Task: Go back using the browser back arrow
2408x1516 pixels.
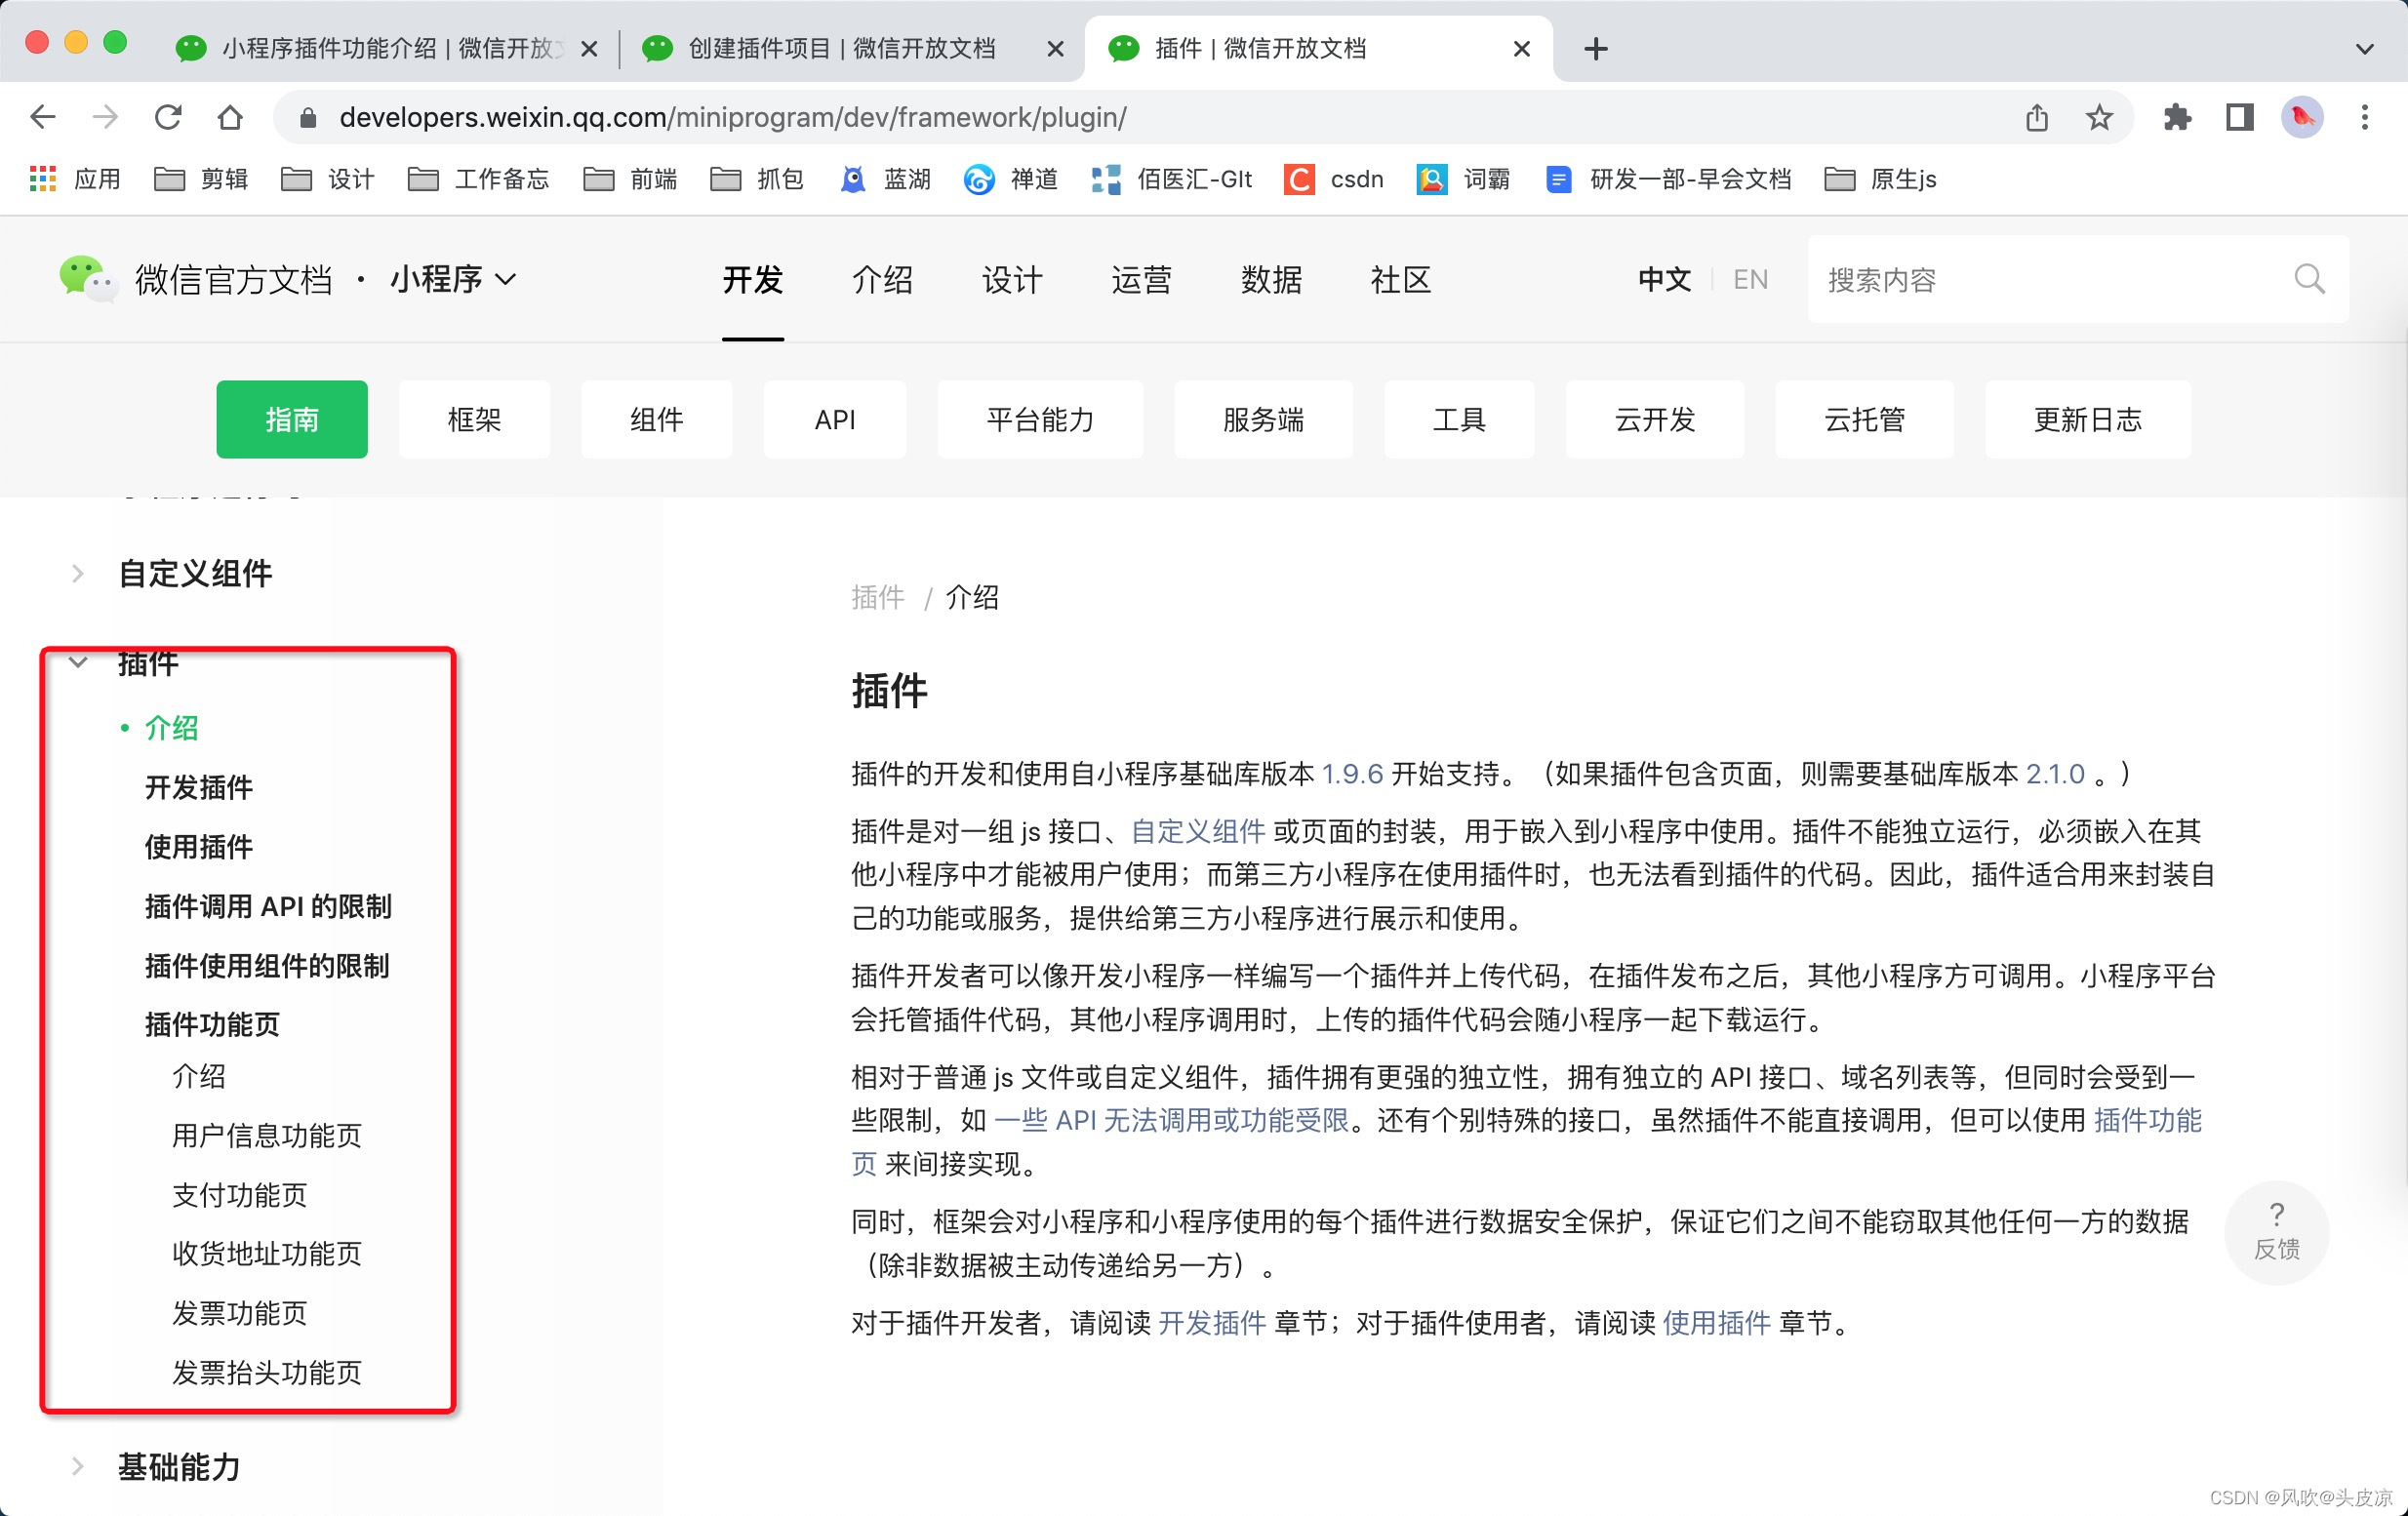Action: tap(42, 117)
